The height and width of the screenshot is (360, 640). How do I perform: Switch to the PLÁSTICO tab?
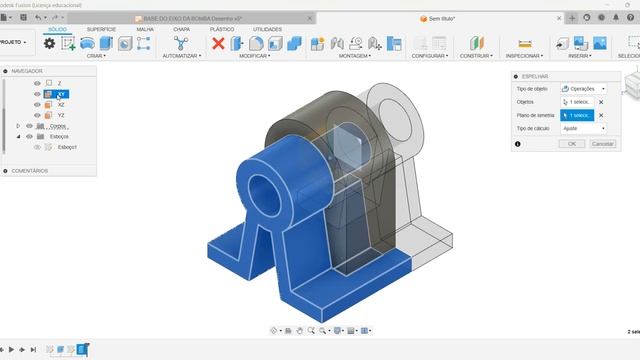coord(222,29)
